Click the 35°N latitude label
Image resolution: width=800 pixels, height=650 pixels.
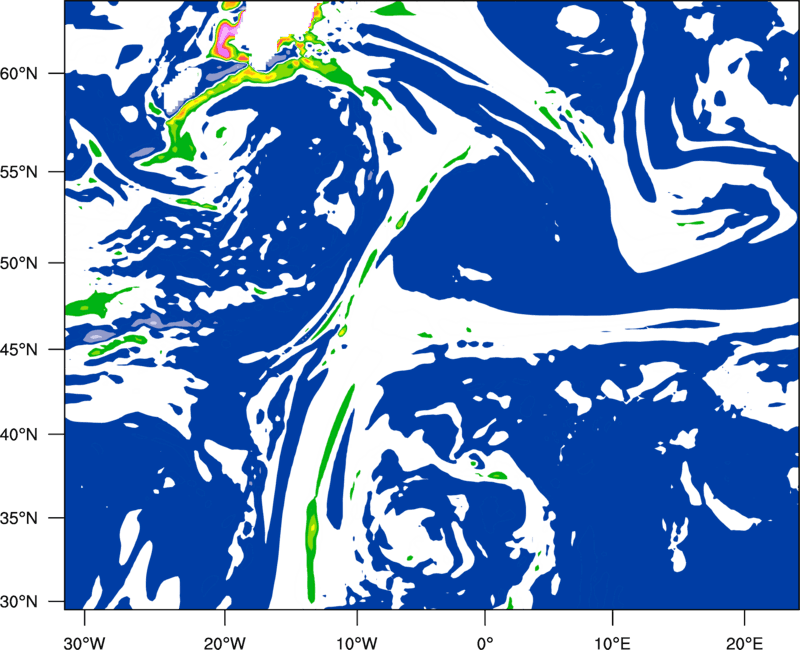point(19,518)
